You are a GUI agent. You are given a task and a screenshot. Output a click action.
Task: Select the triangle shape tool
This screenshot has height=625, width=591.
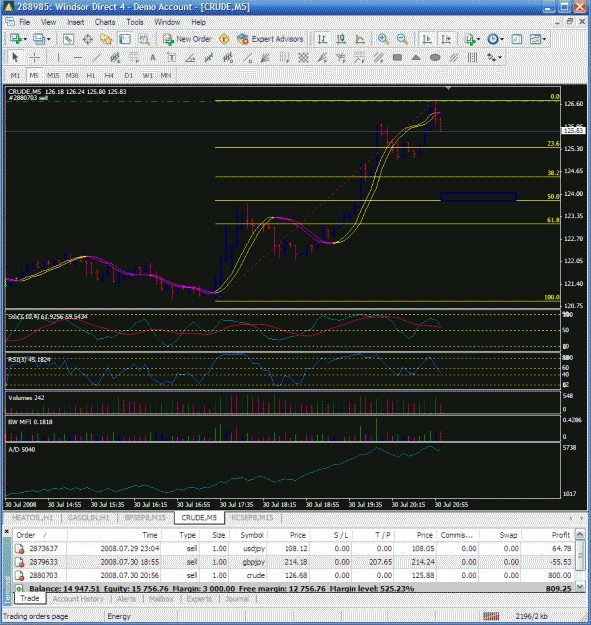tap(416, 58)
